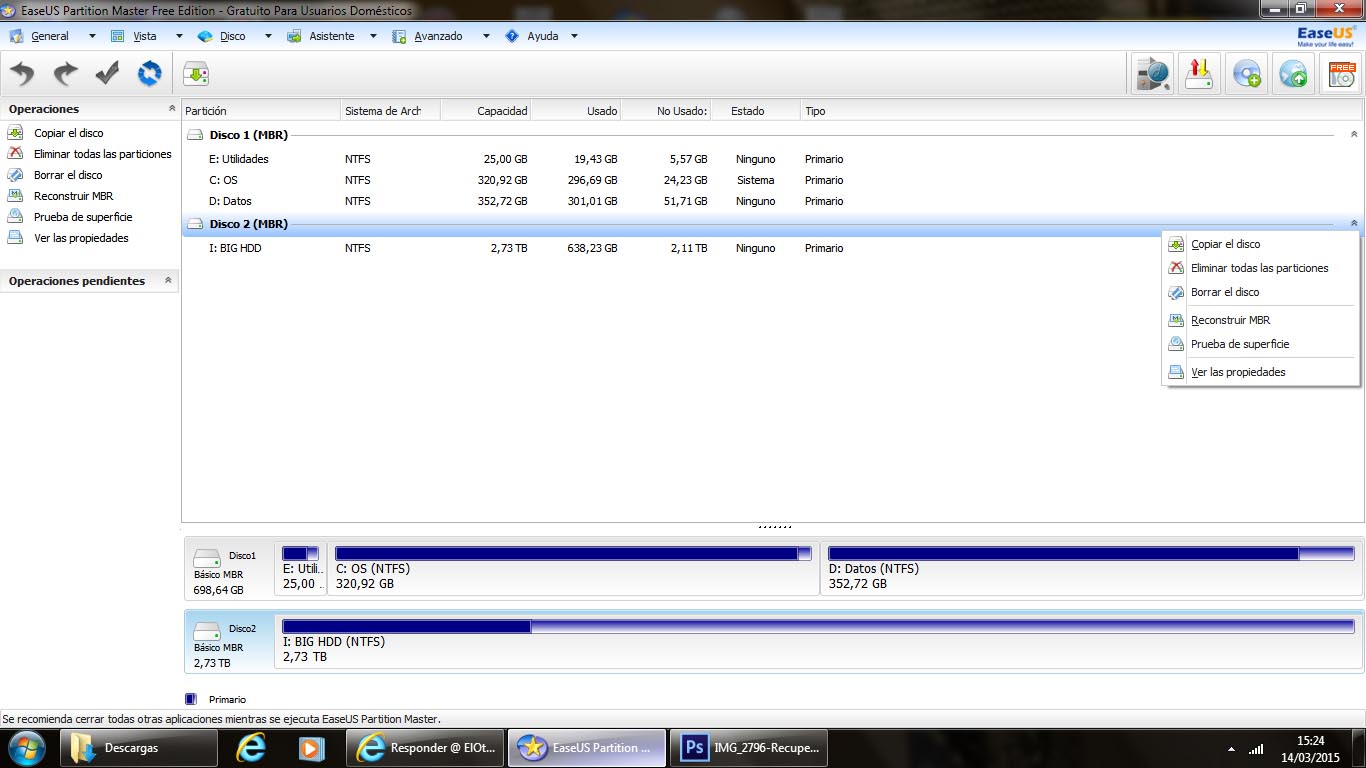Choose Borrar el disco in the context menu
The image size is (1366, 768).
coord(1261,292)
